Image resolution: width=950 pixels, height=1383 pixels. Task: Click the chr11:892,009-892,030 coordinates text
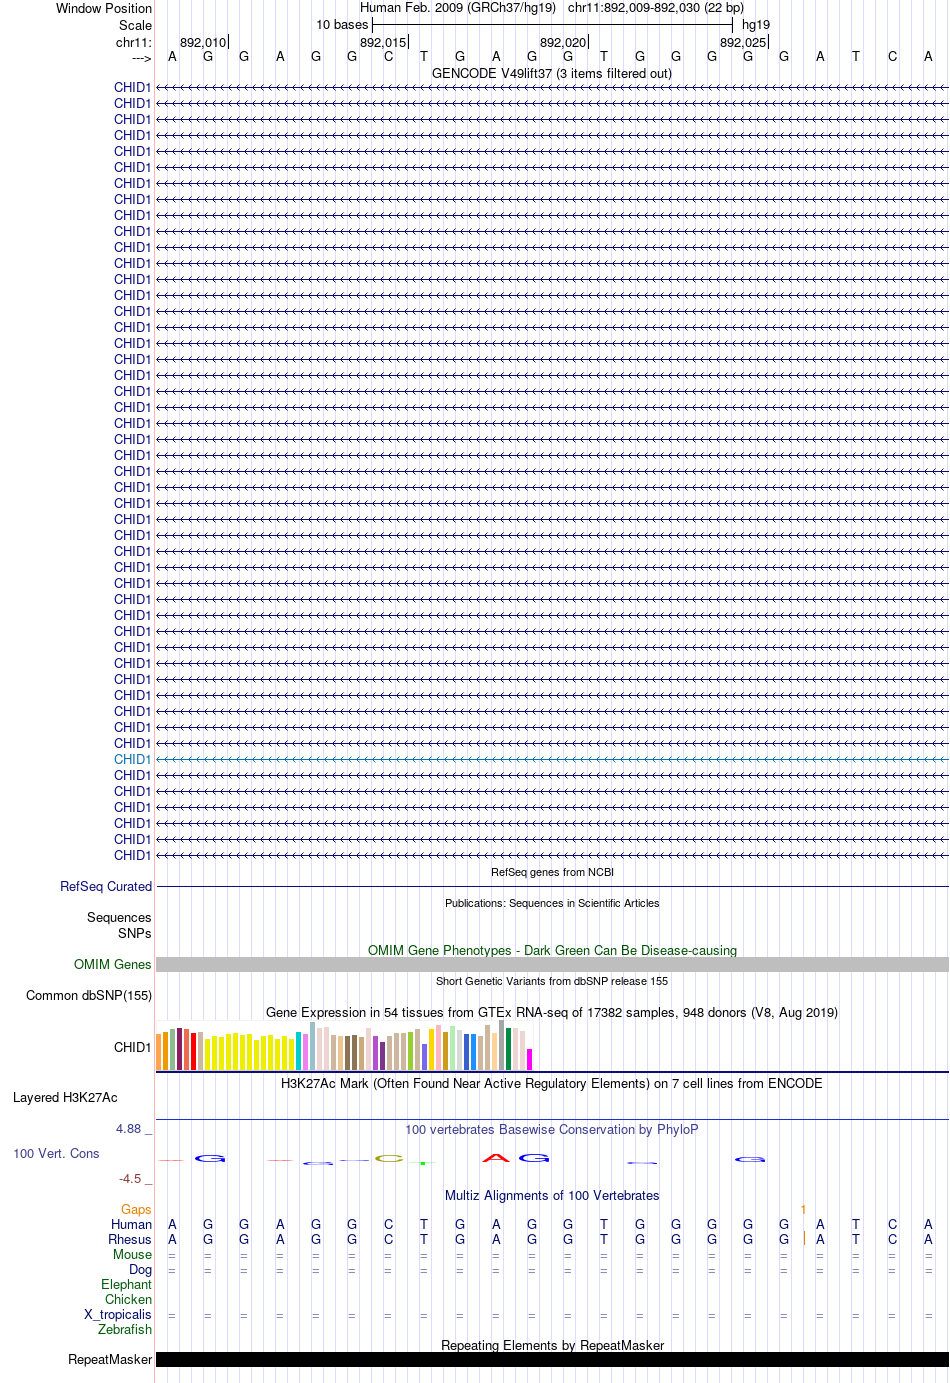[x=656, y=7]
